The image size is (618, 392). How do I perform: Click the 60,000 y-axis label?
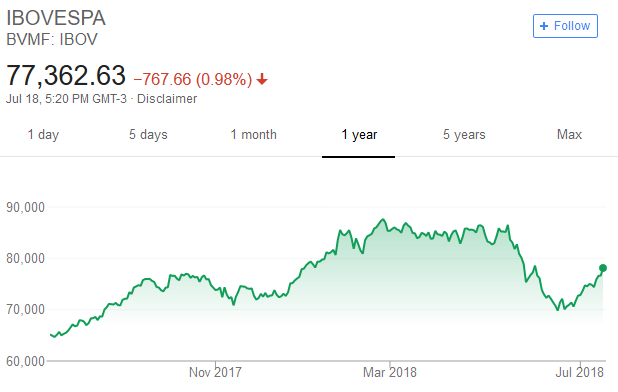[25, 361]
